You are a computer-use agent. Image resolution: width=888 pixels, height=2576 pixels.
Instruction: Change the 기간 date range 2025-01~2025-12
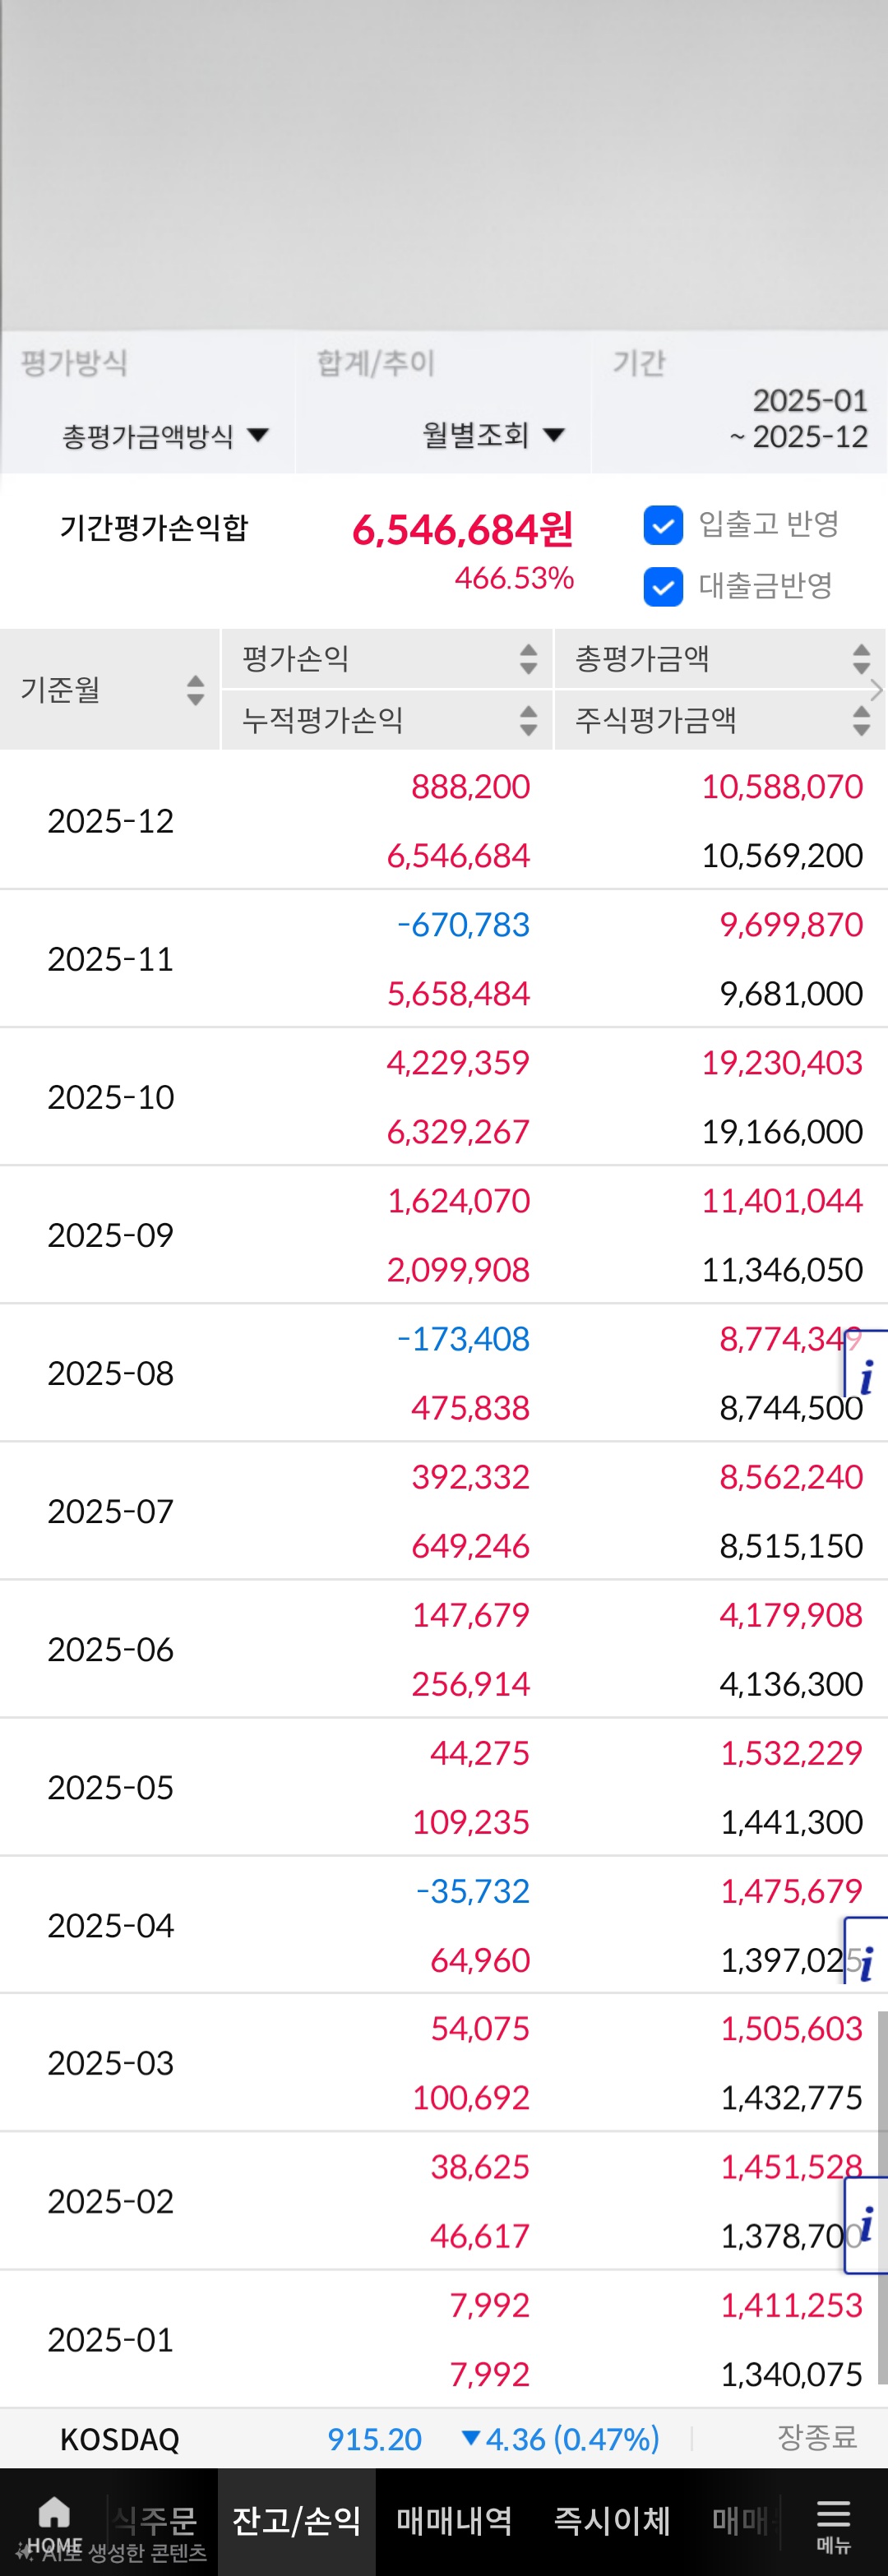[x=800, y=419]
